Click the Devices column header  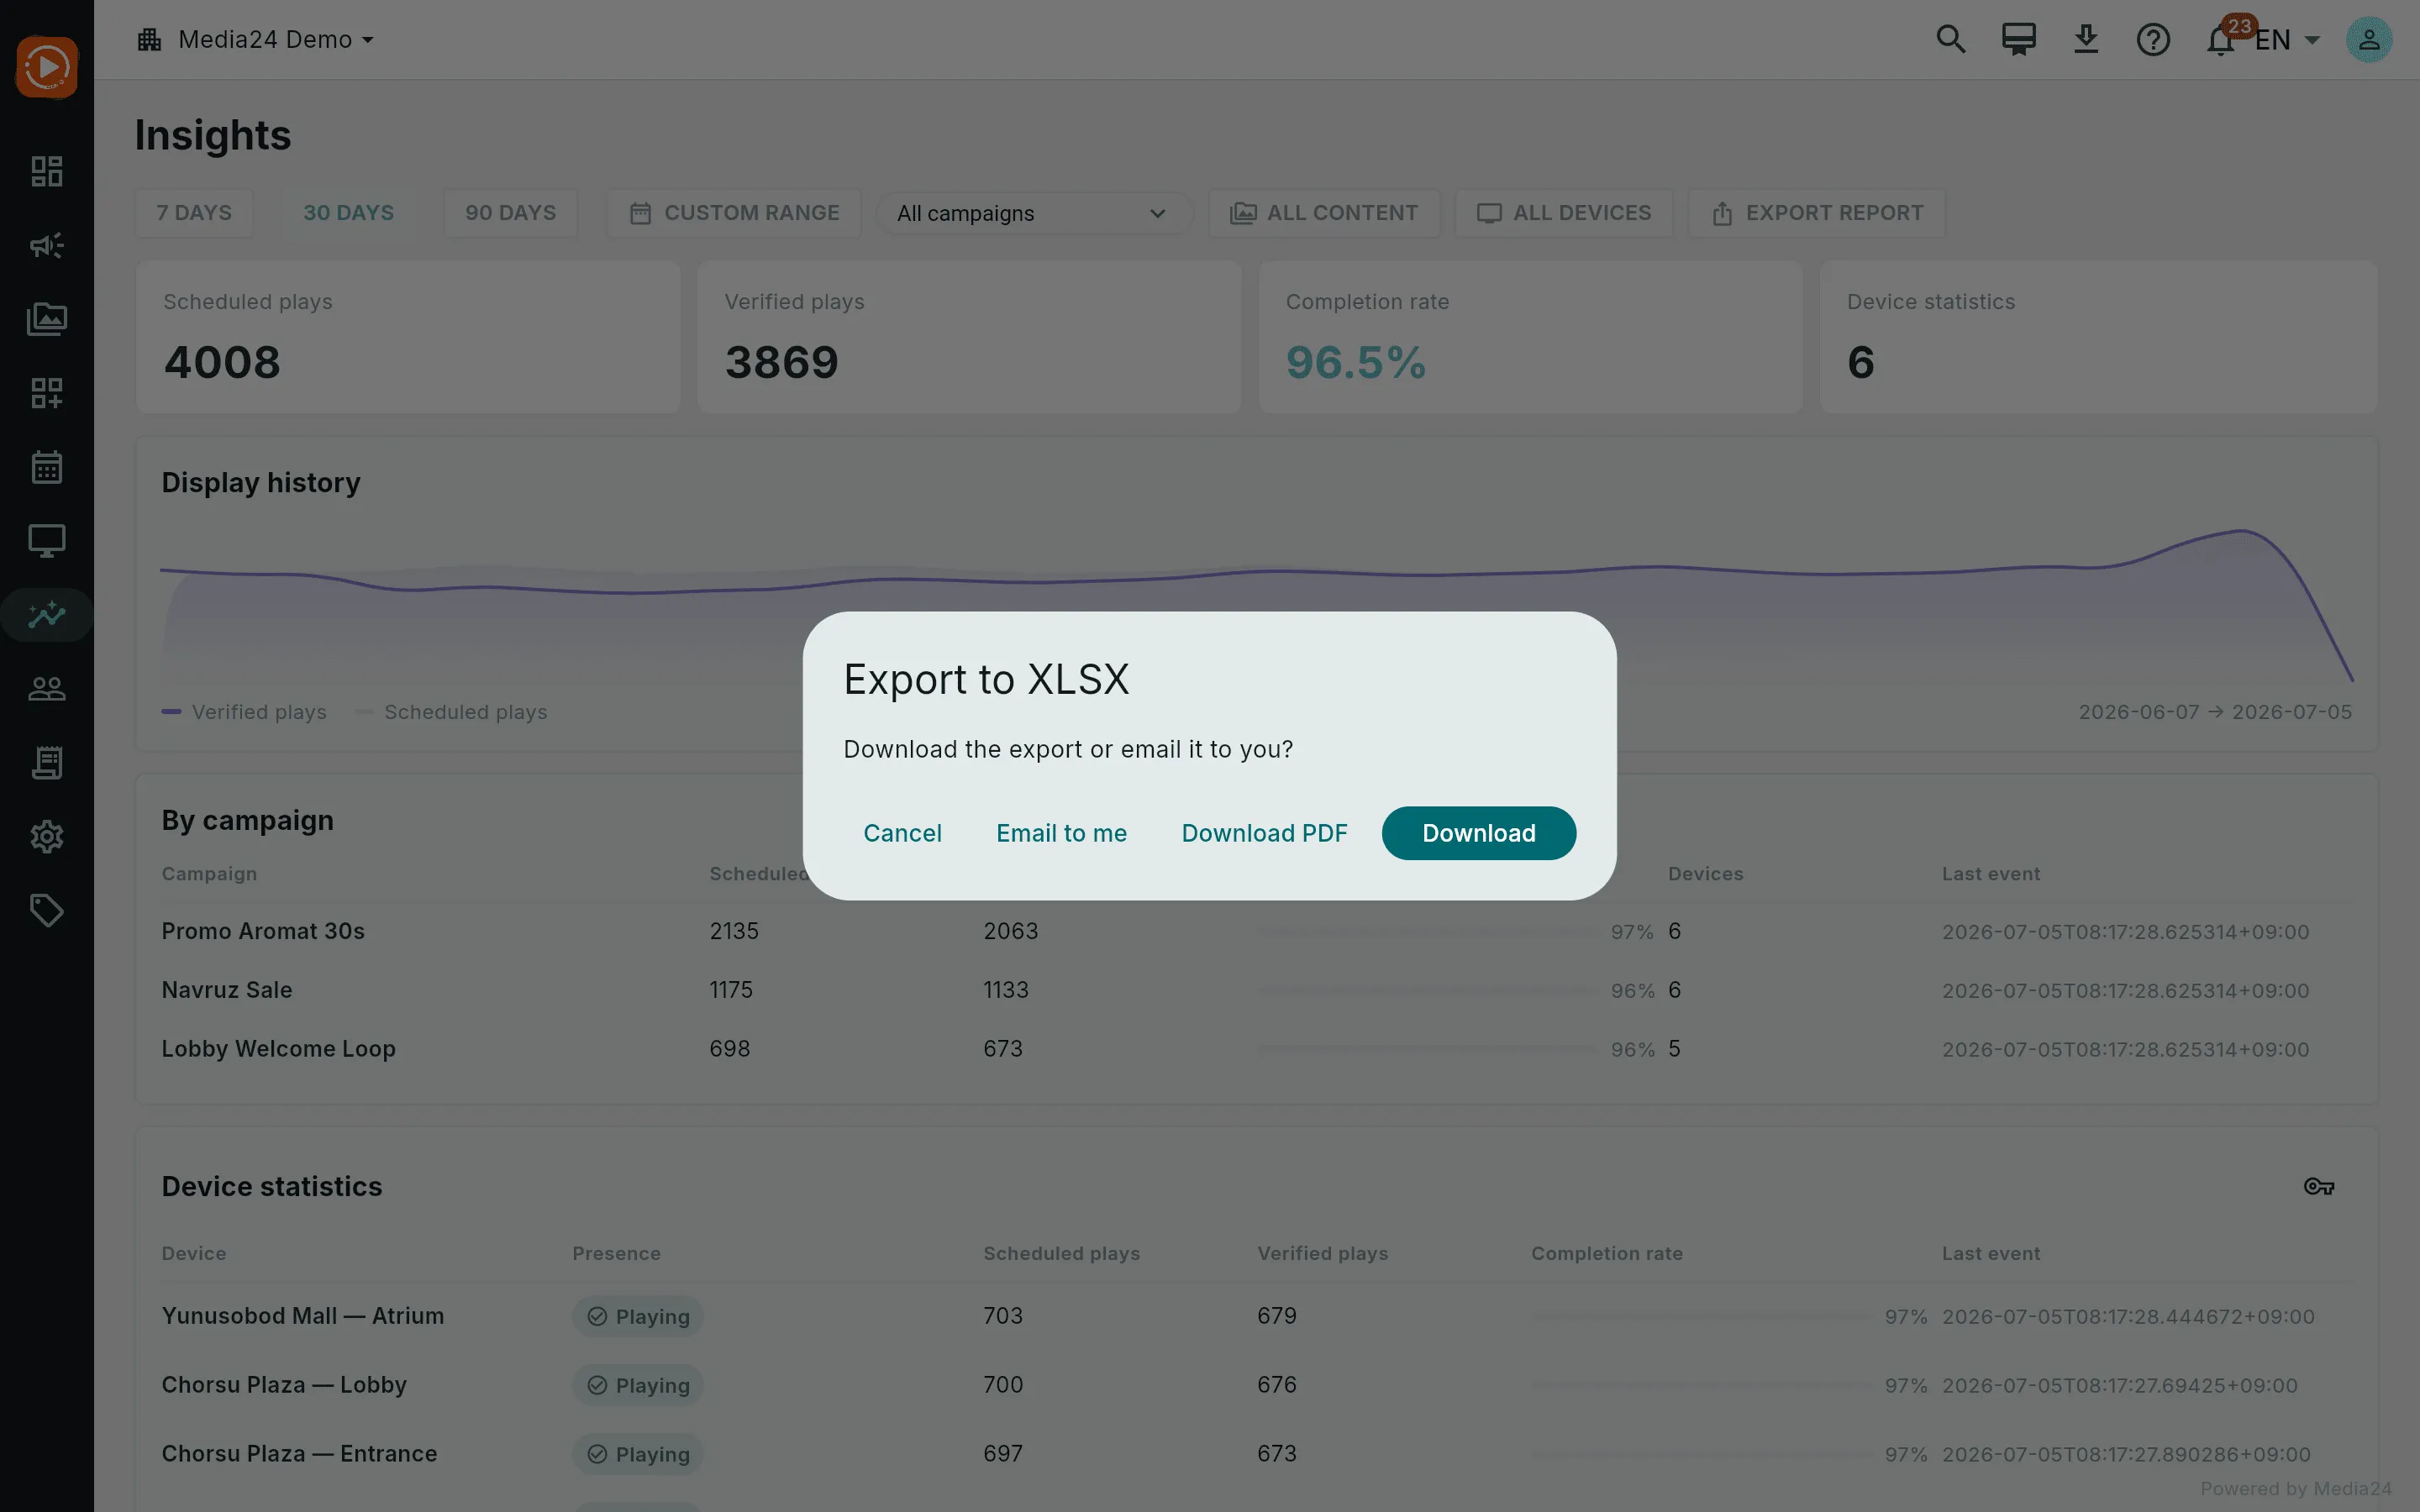(1705, 874)
